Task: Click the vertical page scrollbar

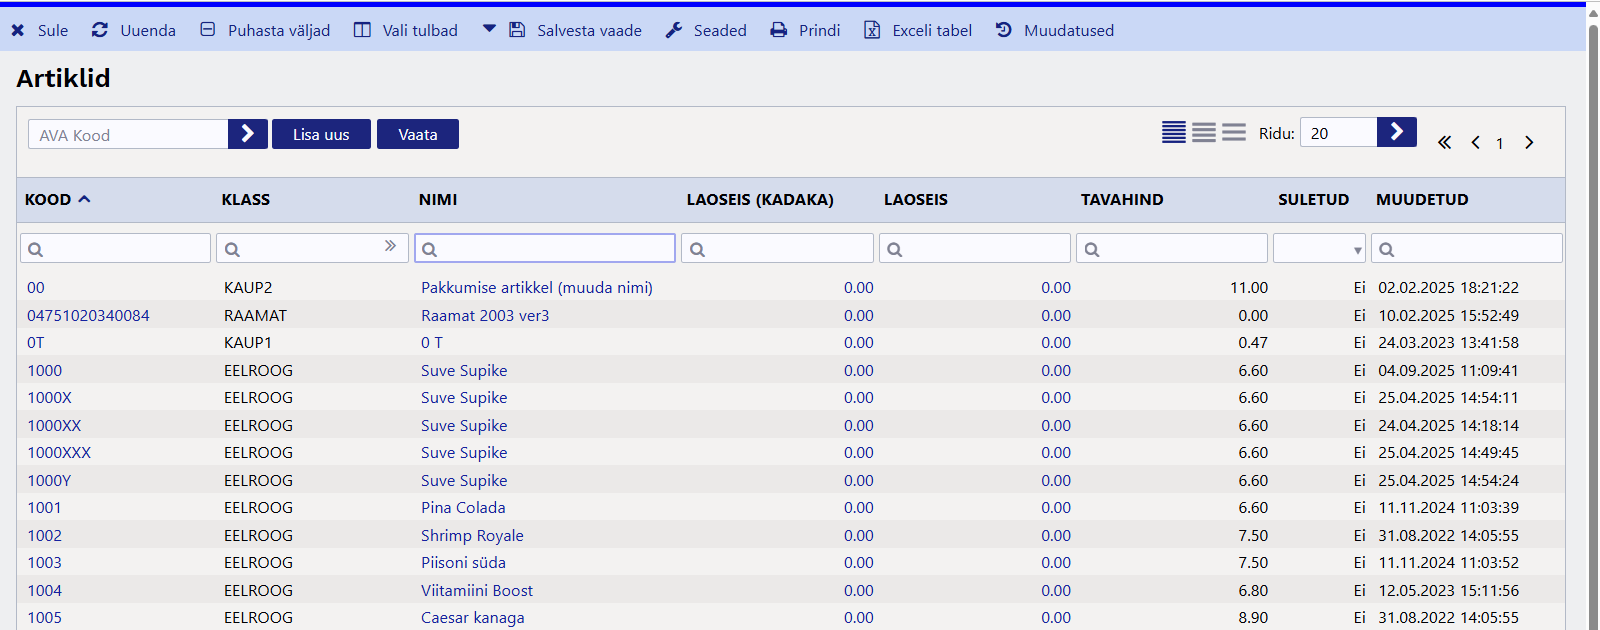Action: (x=1593, y=300)
